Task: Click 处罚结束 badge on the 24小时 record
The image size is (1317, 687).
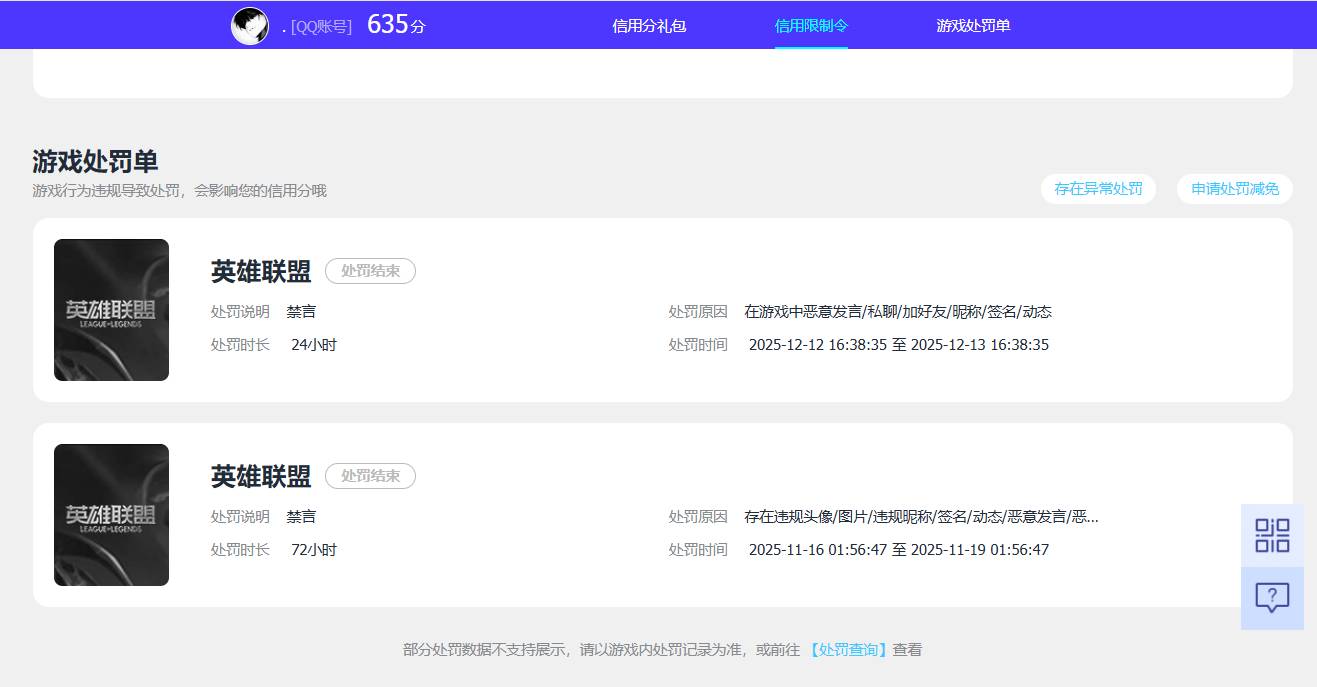Action: (x=370, y=271)
